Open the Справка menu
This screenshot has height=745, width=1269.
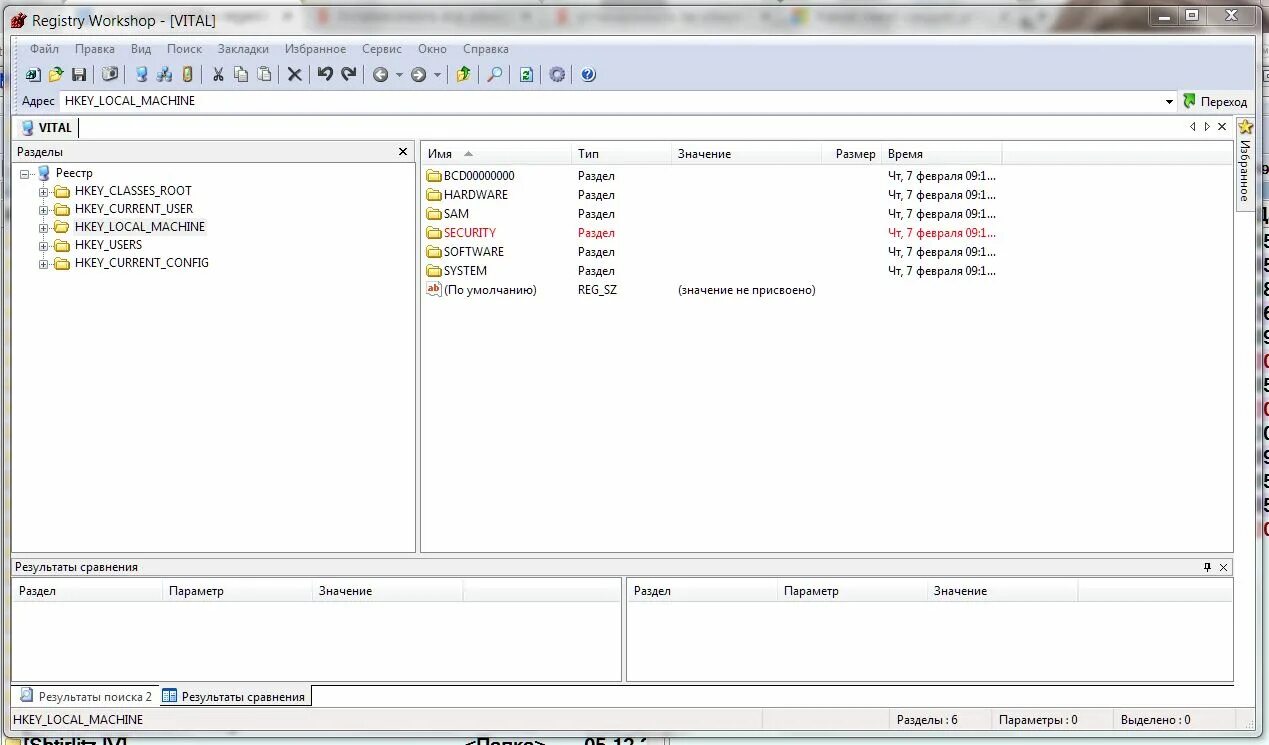[x=485, y=49]
